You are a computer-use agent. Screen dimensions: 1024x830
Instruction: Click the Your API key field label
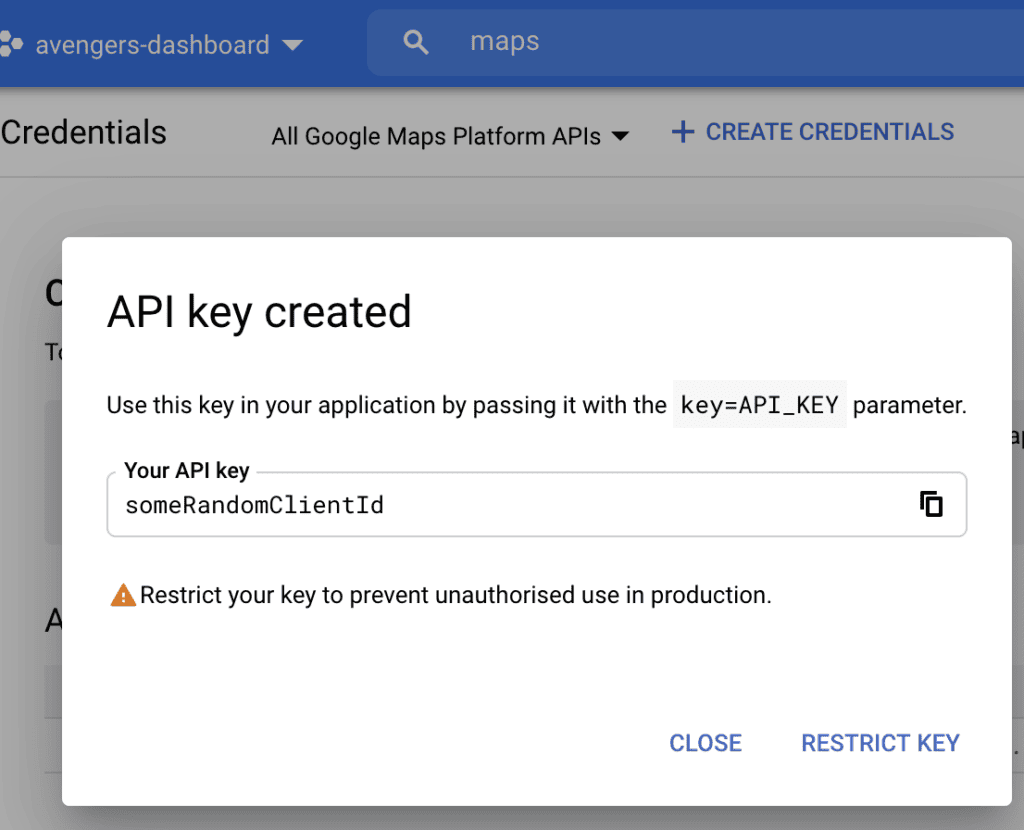coord(187,470)
